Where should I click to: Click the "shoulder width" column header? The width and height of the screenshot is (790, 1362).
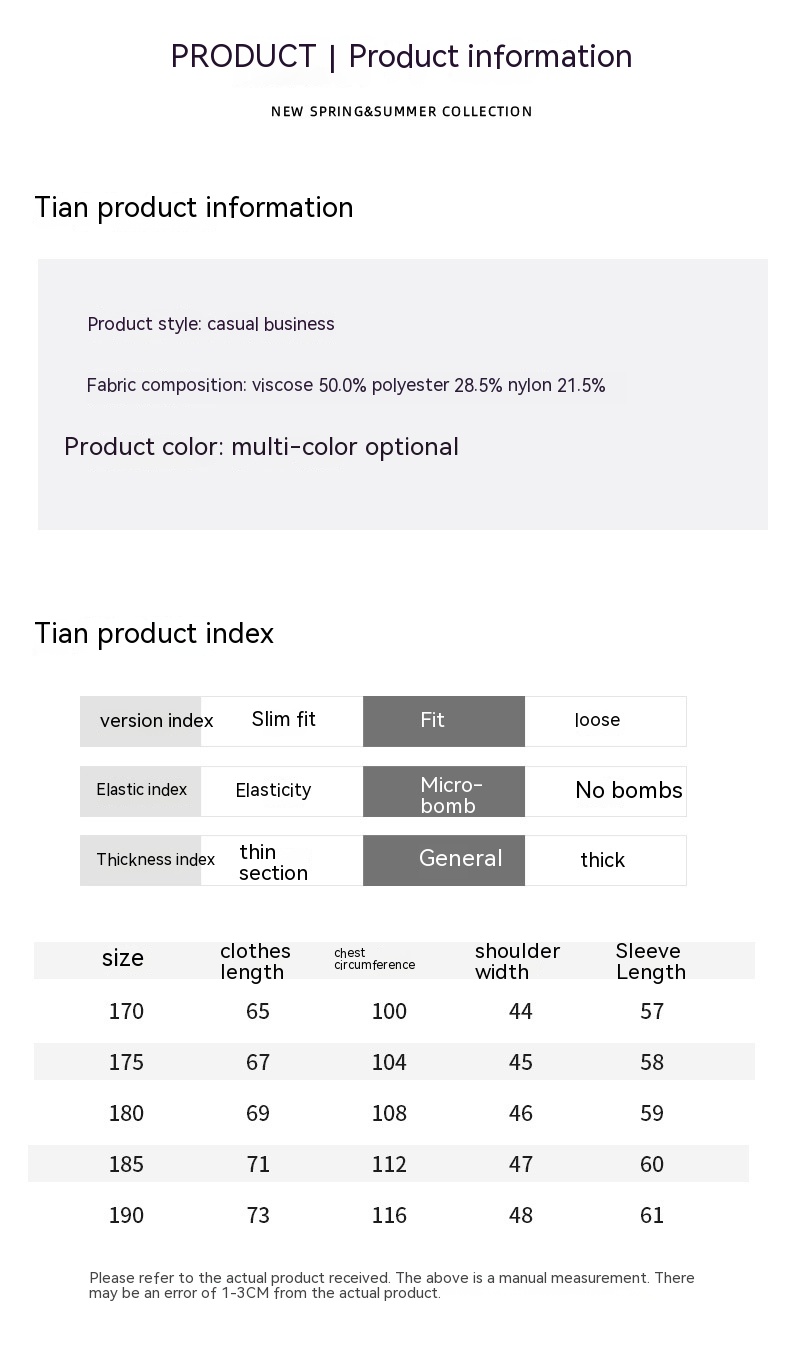click(x=517, y=962)
